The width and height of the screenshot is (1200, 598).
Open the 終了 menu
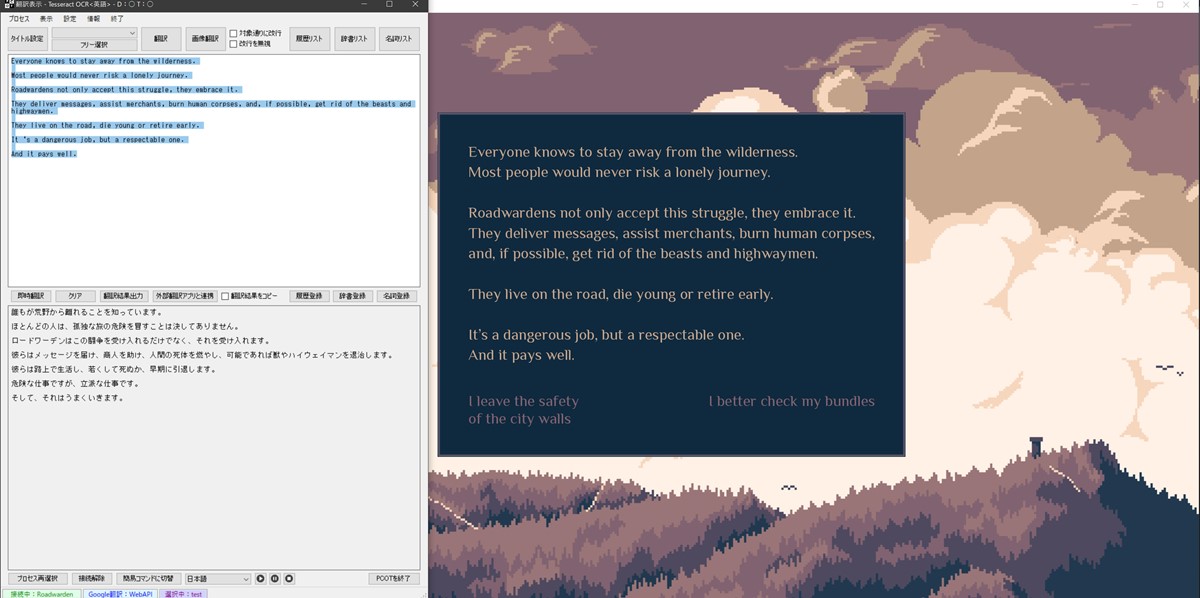click(117, 18)
